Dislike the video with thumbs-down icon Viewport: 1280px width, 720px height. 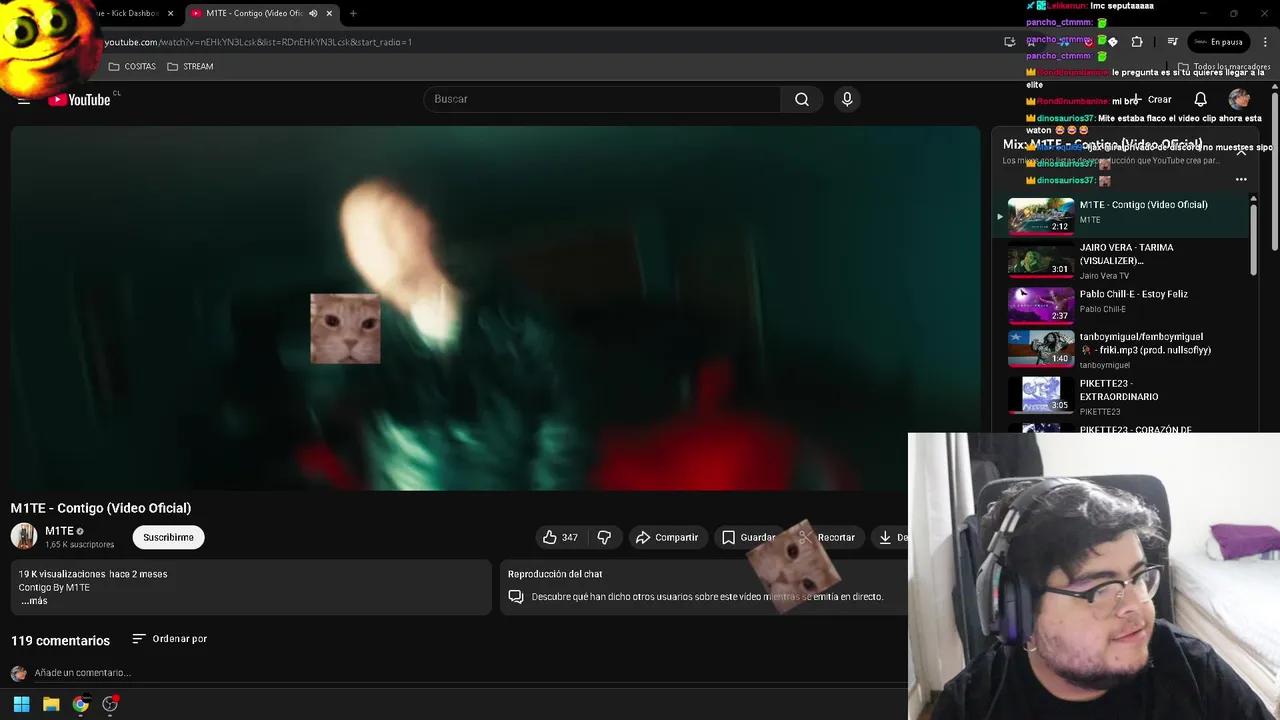[x=604, y=537]
